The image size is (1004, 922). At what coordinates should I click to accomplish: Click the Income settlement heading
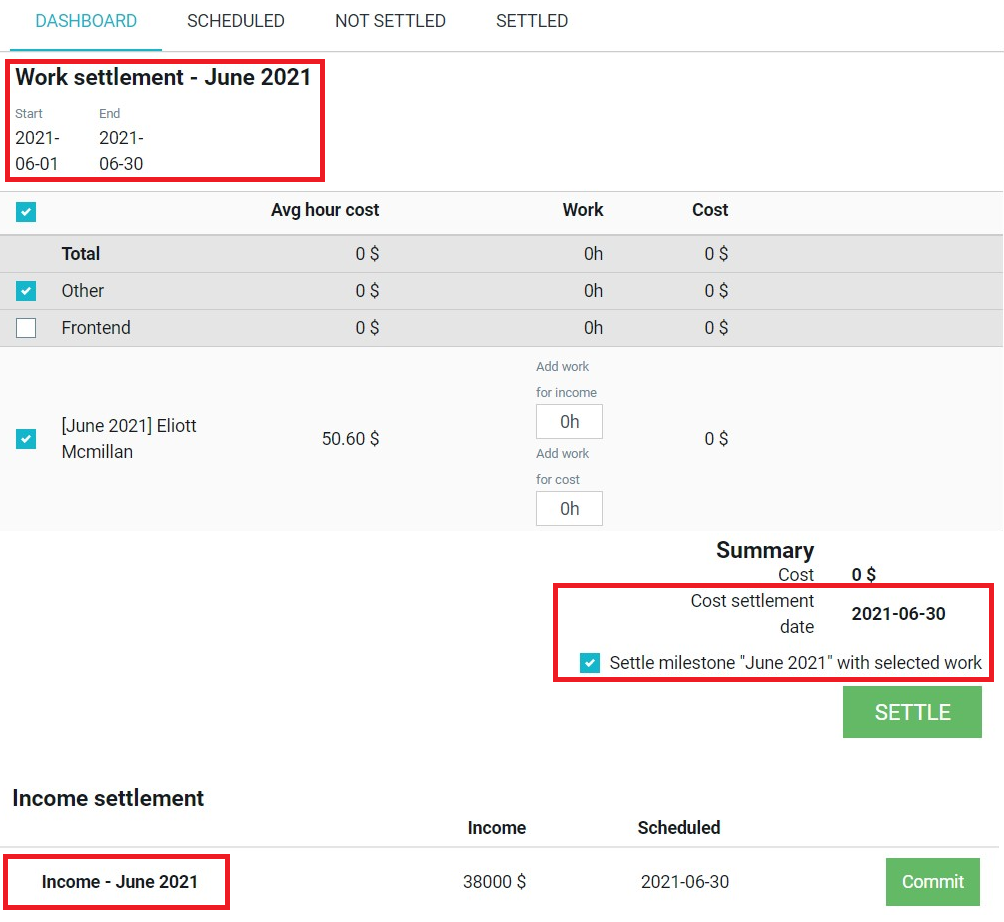click(108, 798)
